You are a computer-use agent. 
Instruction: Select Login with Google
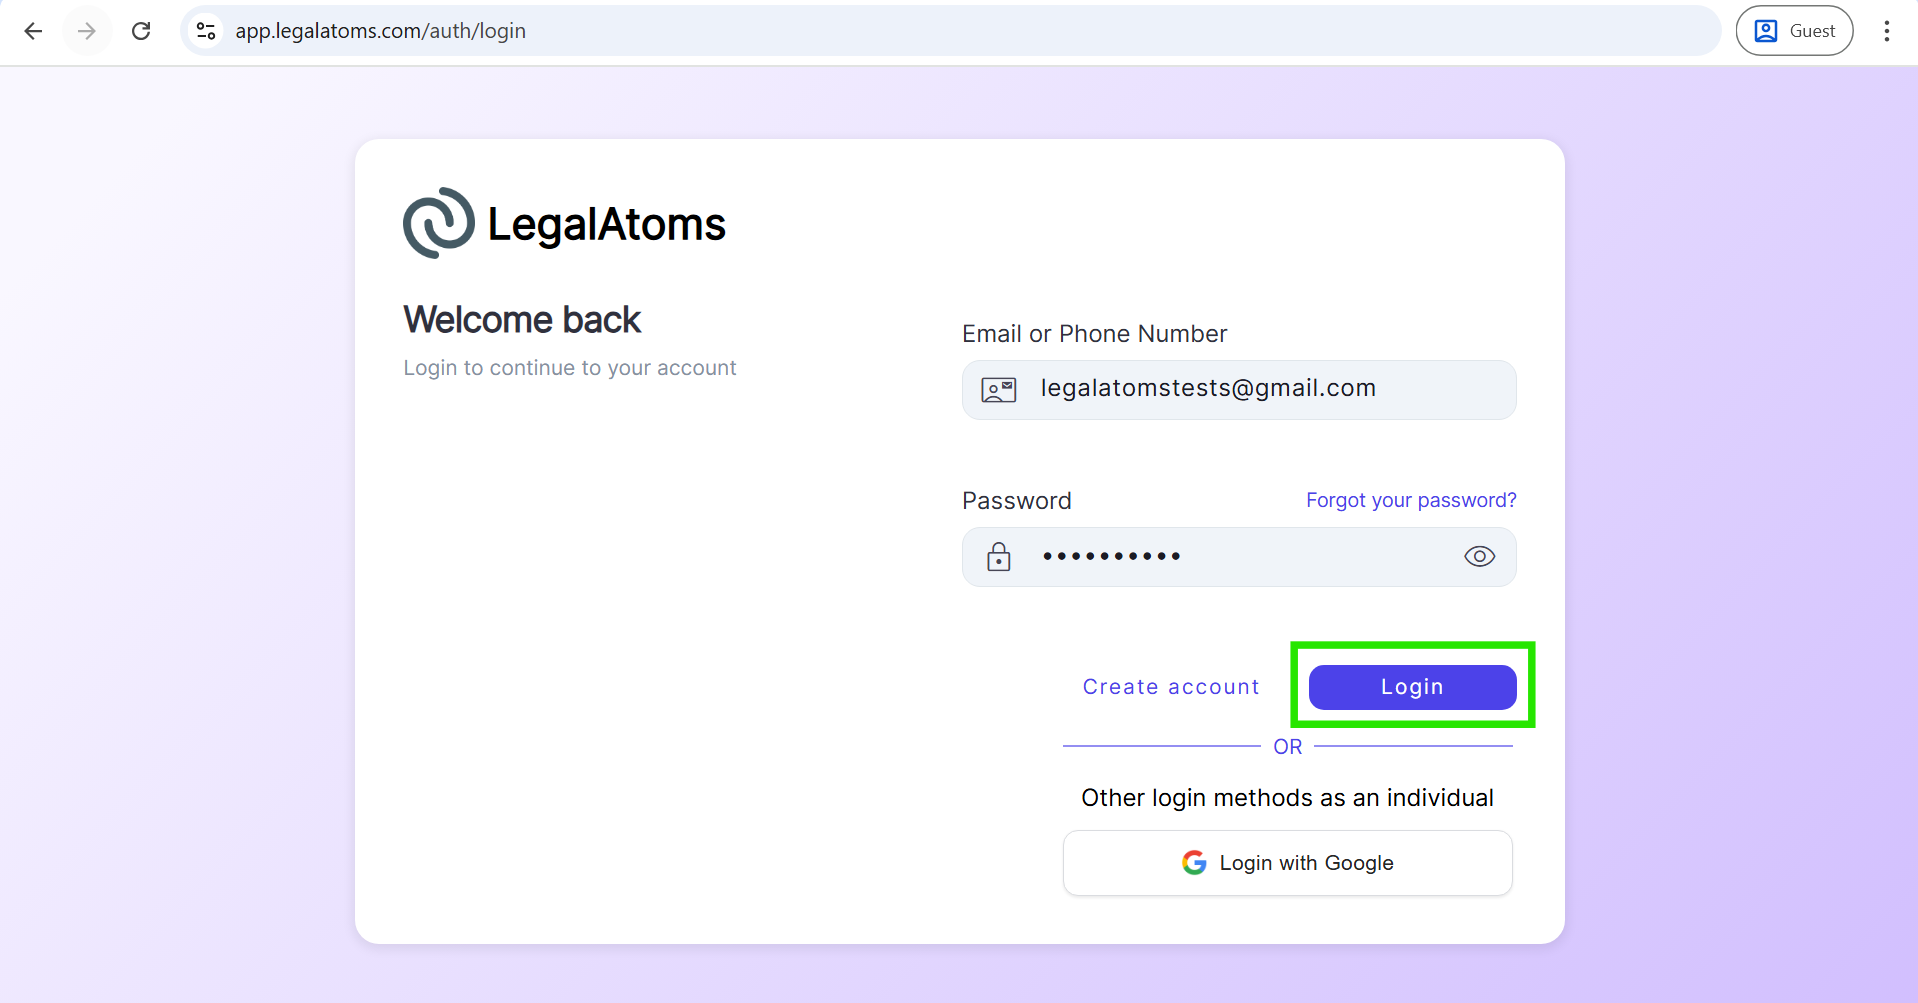pyautogui.click(x=1287, y=863)
